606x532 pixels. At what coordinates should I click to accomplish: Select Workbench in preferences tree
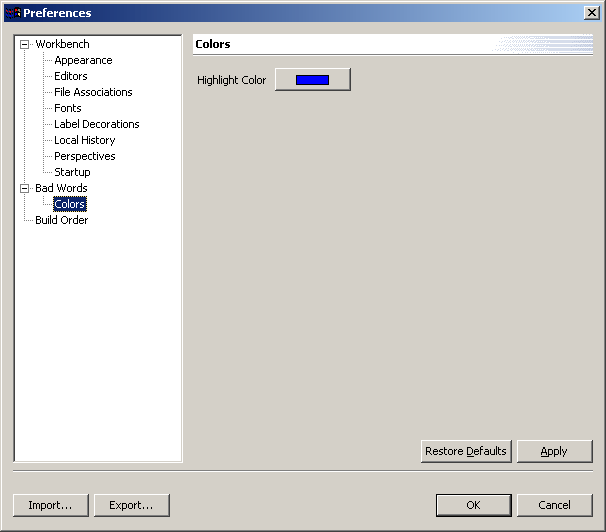62,44
